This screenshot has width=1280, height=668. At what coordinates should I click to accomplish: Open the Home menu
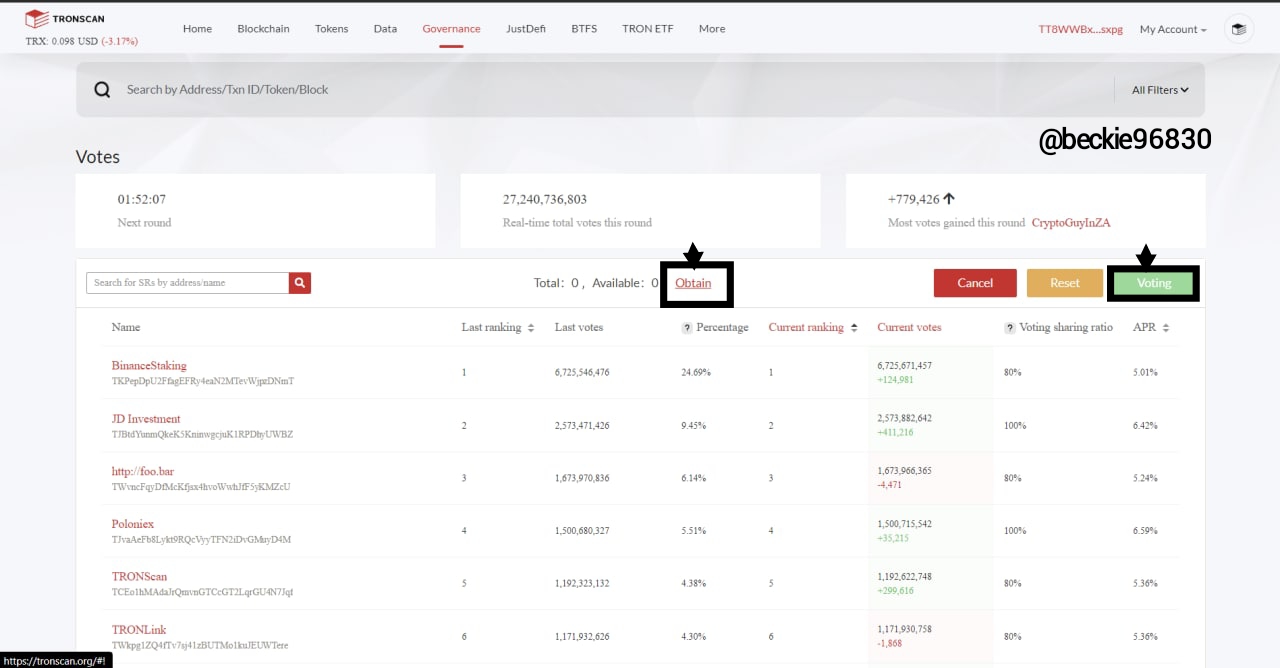[197, 29]
